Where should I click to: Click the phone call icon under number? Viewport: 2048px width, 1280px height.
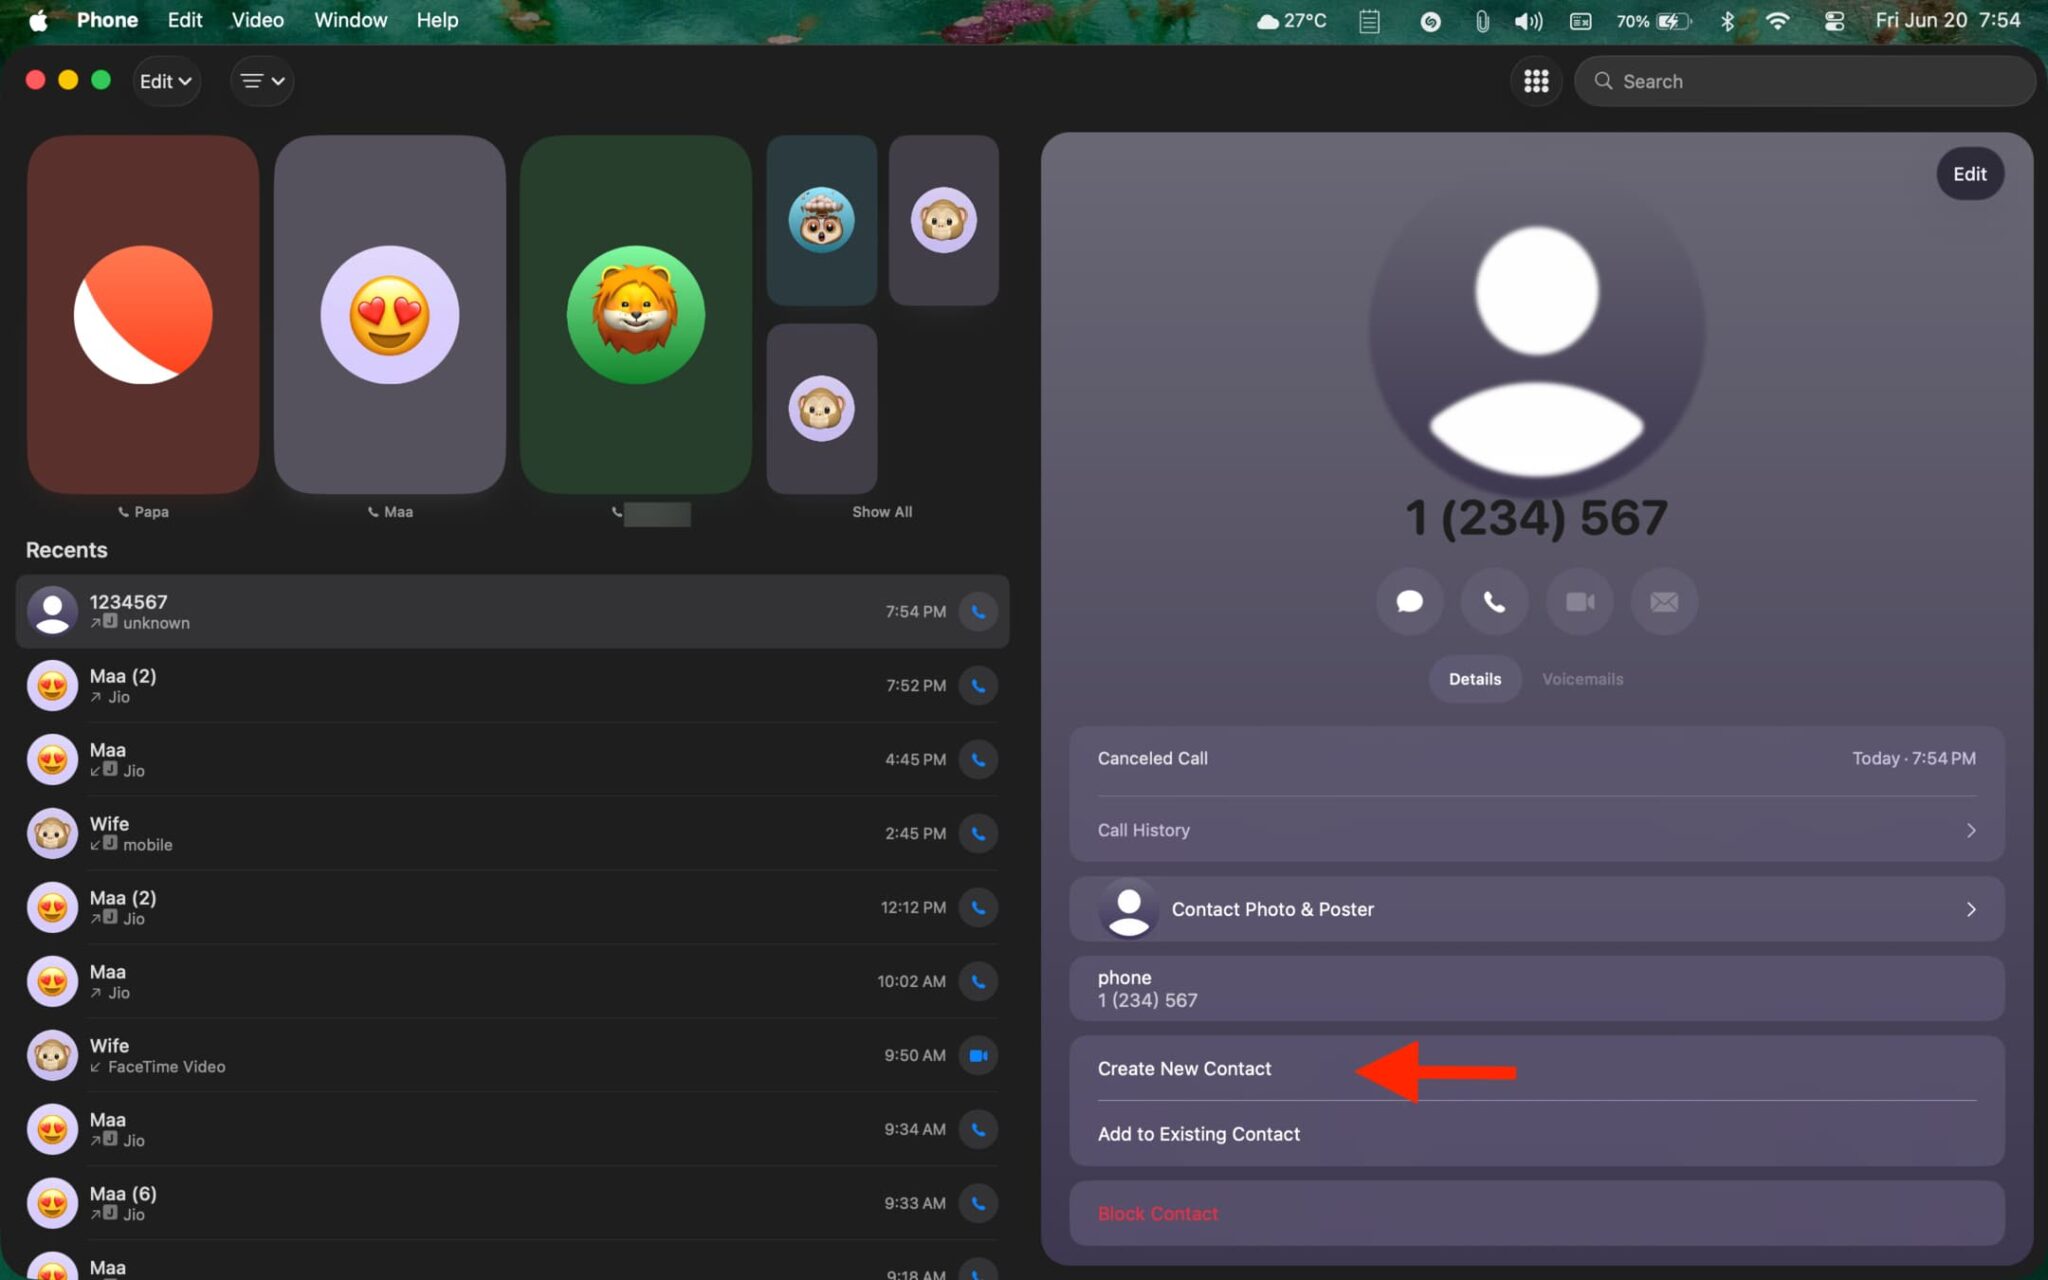(1494, 602)
